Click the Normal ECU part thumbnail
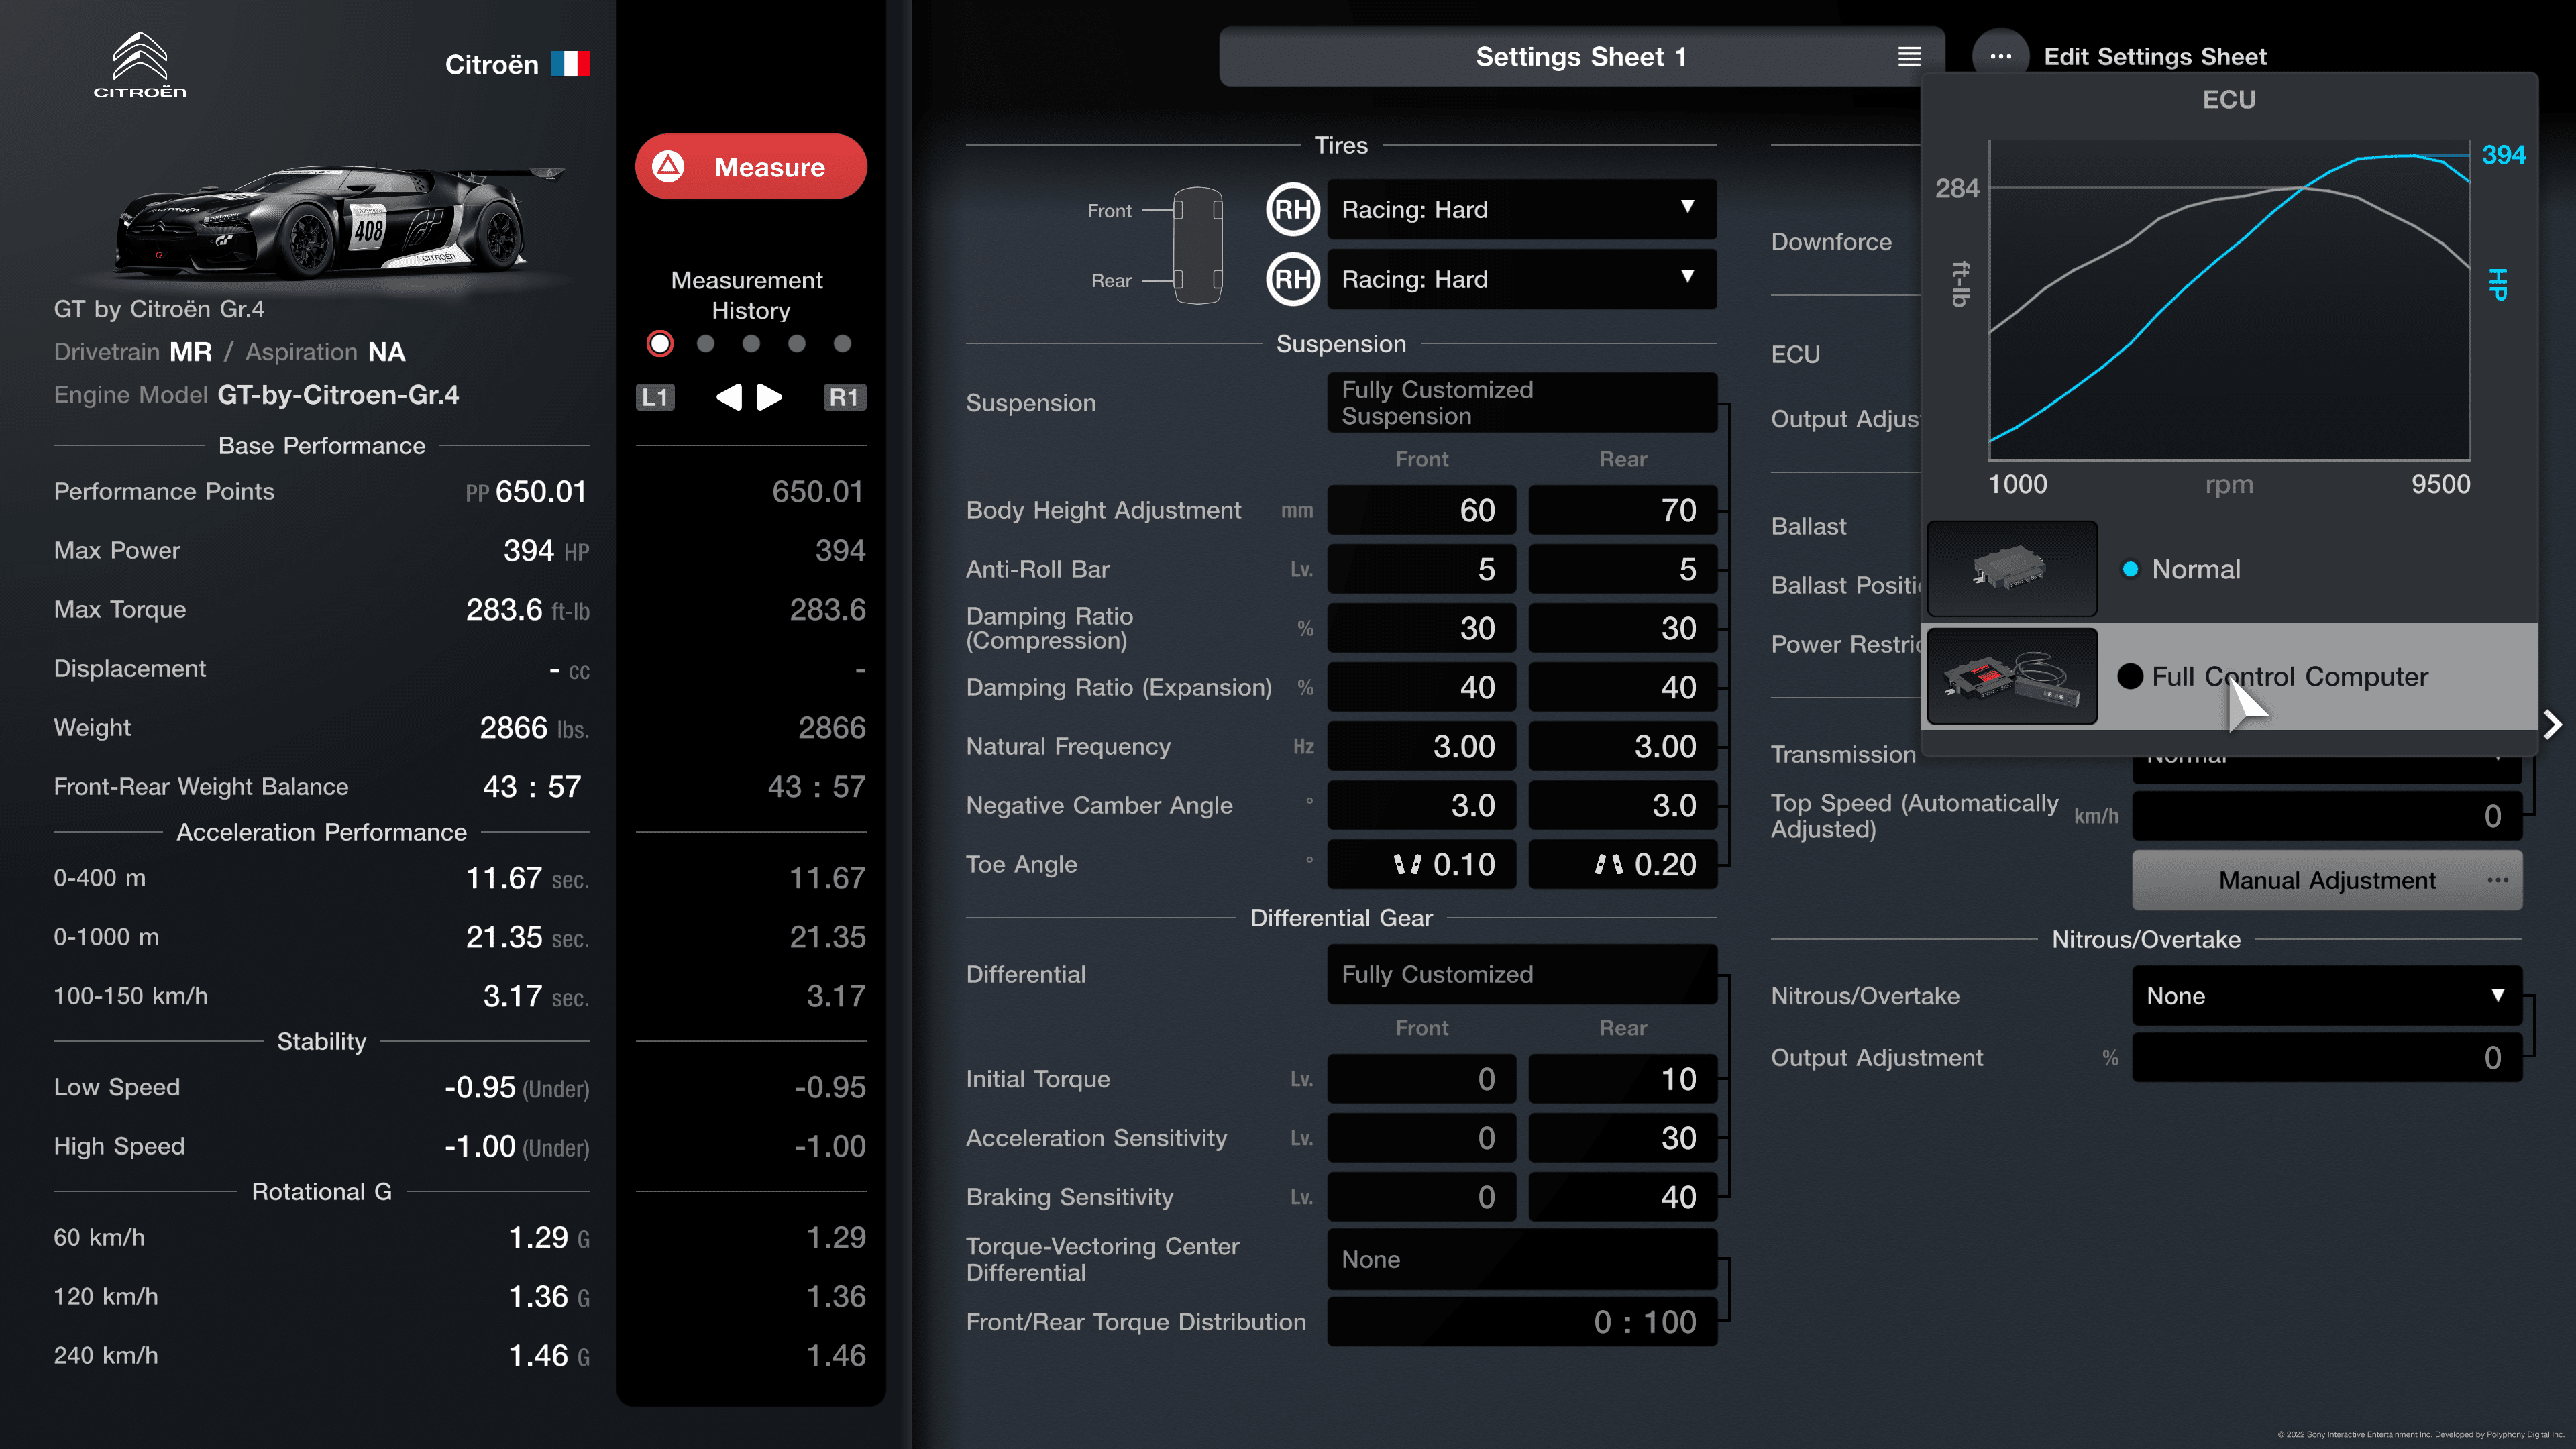Screen dimensions: 2576x1449 [x=2011, y=569]
